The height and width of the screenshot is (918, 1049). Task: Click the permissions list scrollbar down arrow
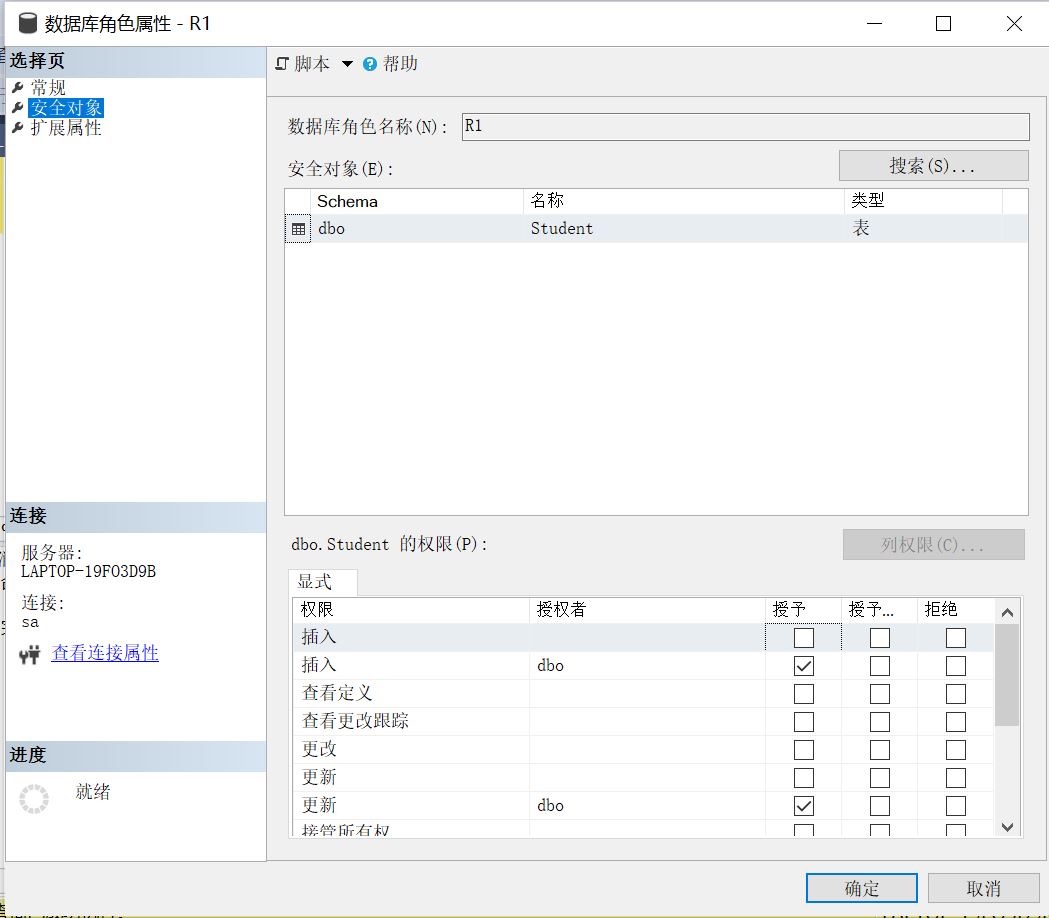point(1006,827)
